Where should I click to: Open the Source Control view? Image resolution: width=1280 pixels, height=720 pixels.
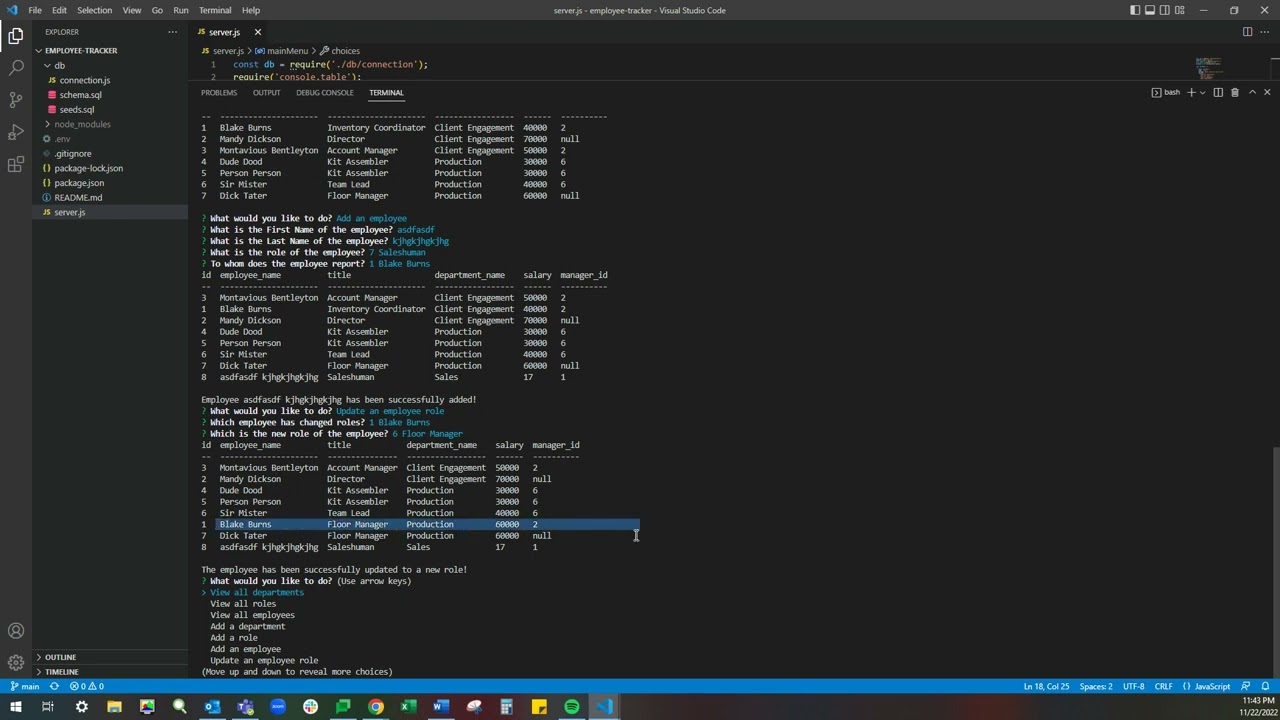pos(16,100)
